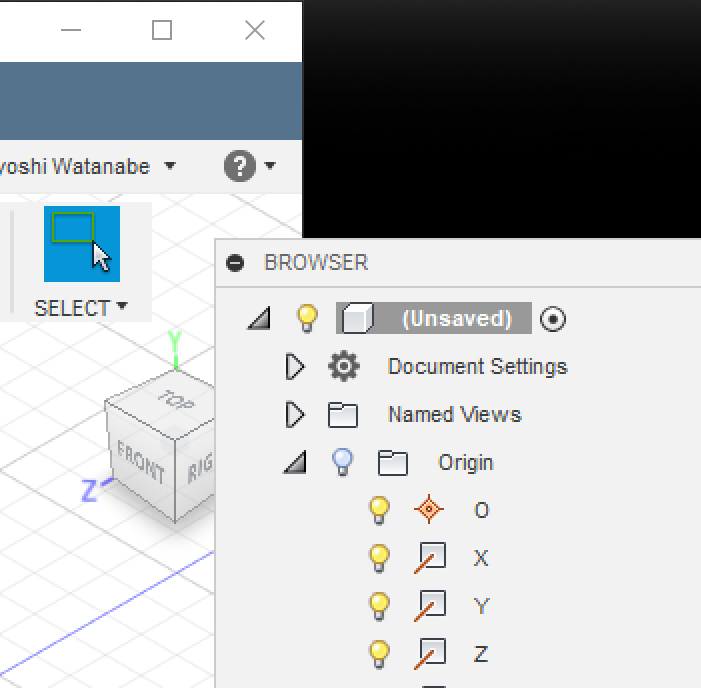Select the Origin tree item
Screen dimensions: 701x688
[465, 463]
